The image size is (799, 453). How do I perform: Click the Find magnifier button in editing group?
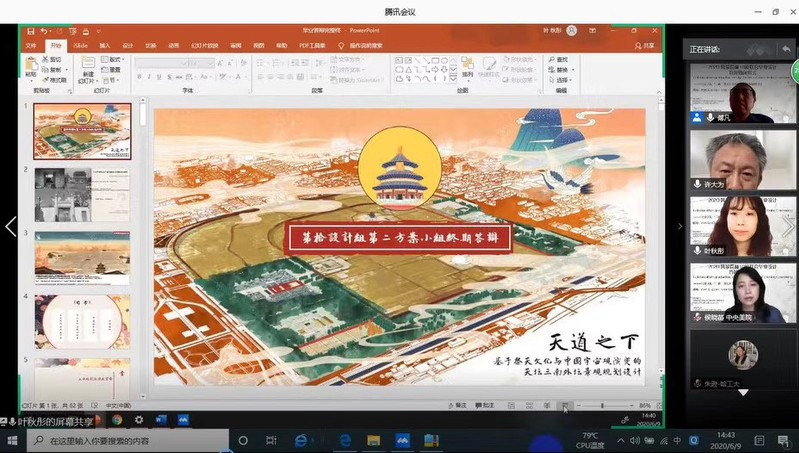pyautogui.click(x=558, y=60)
